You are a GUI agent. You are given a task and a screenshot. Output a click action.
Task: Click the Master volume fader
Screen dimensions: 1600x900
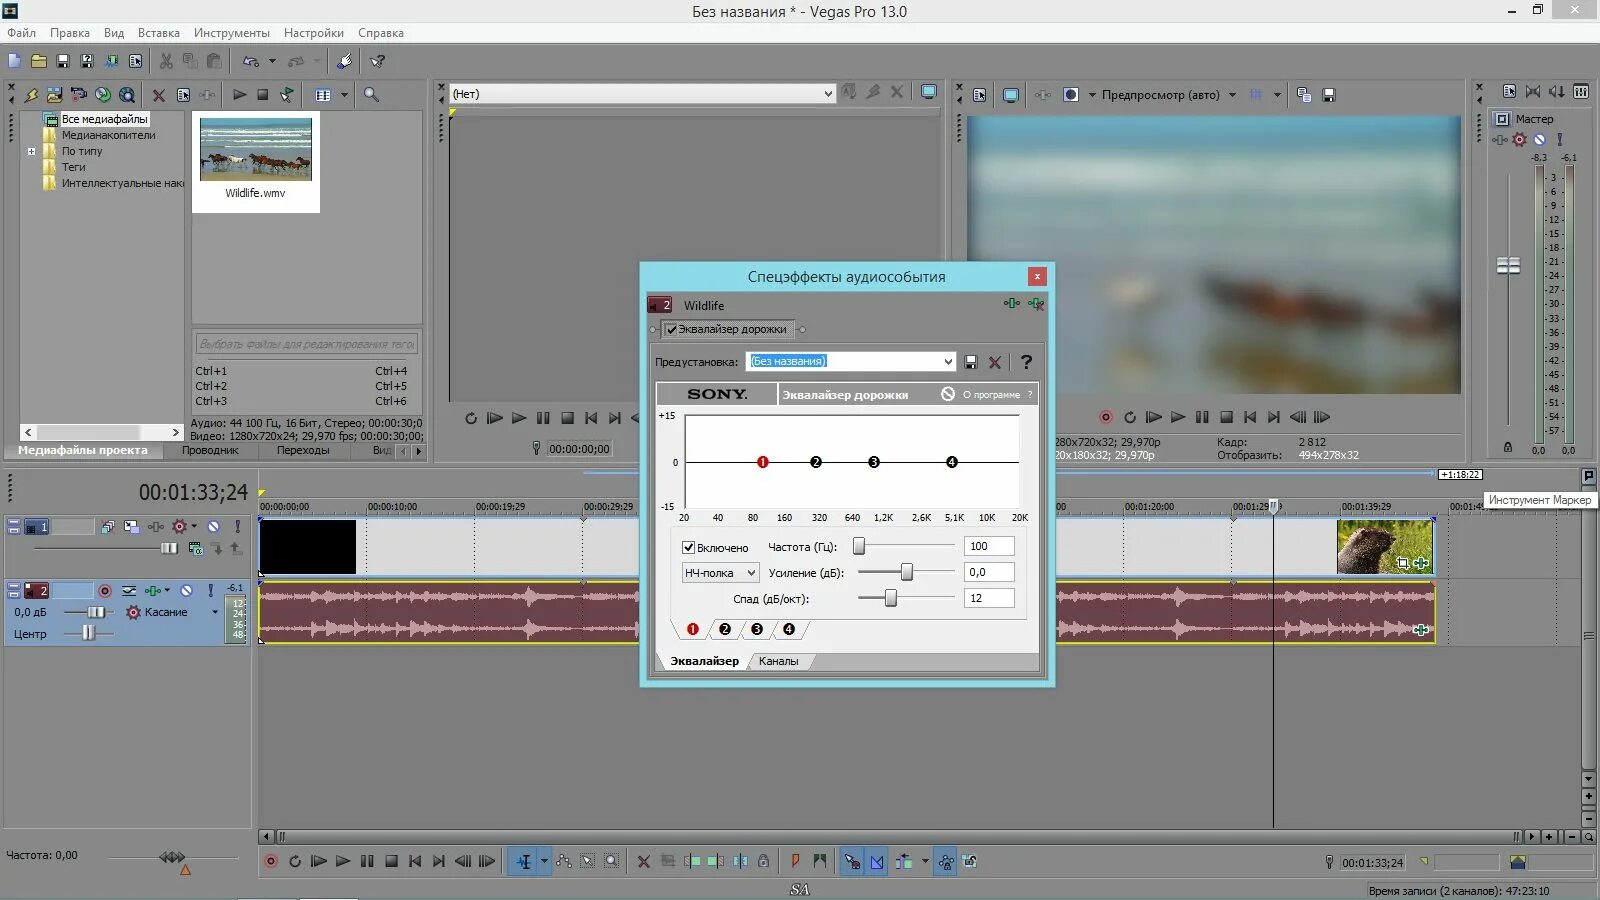click(x=1508, y=265)
